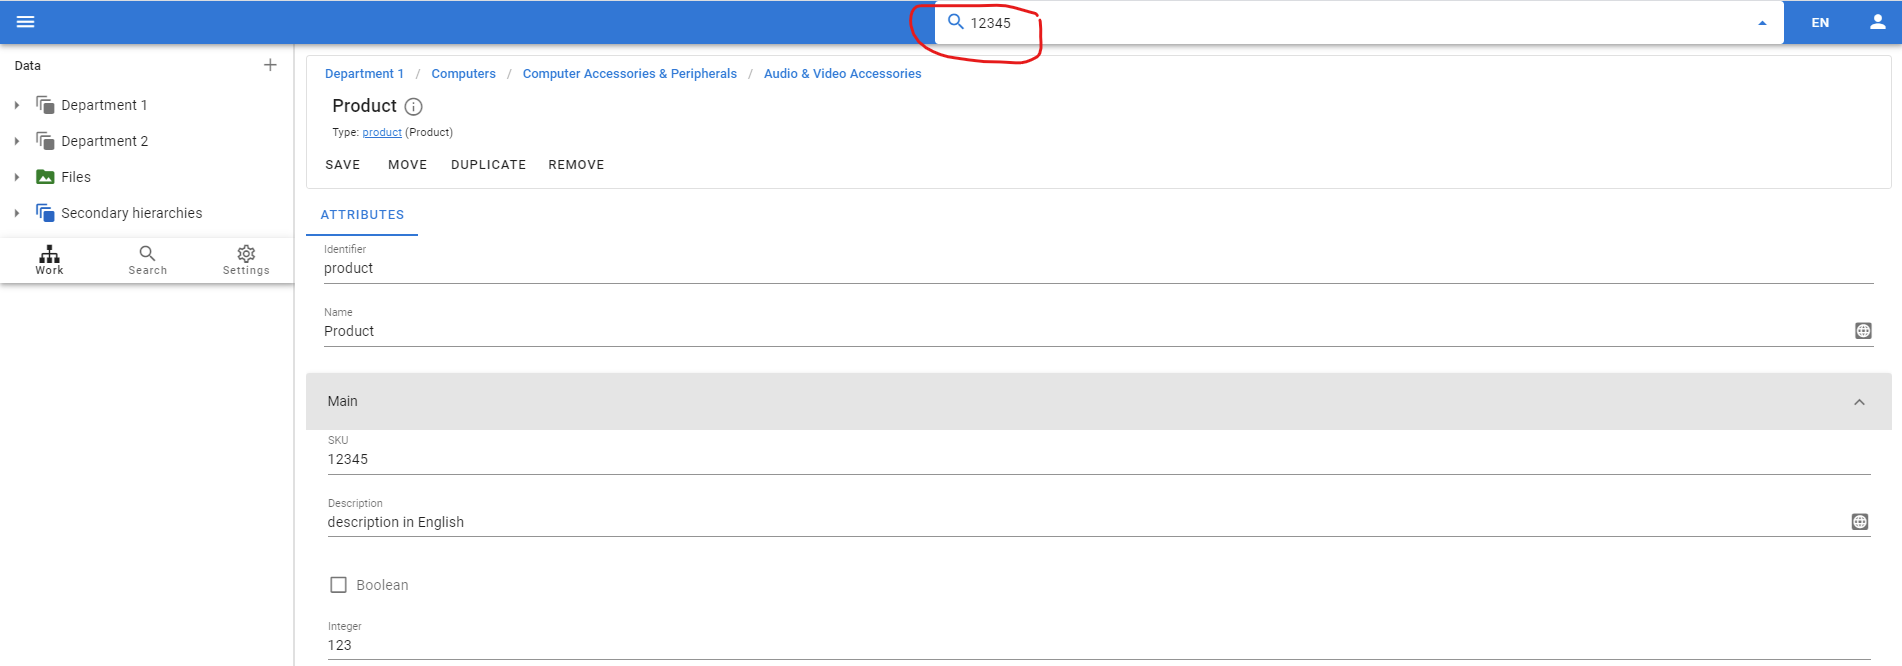Expand the Department 2 tree node
Viewport: 1902px width, 666px height.
[17, 141]
